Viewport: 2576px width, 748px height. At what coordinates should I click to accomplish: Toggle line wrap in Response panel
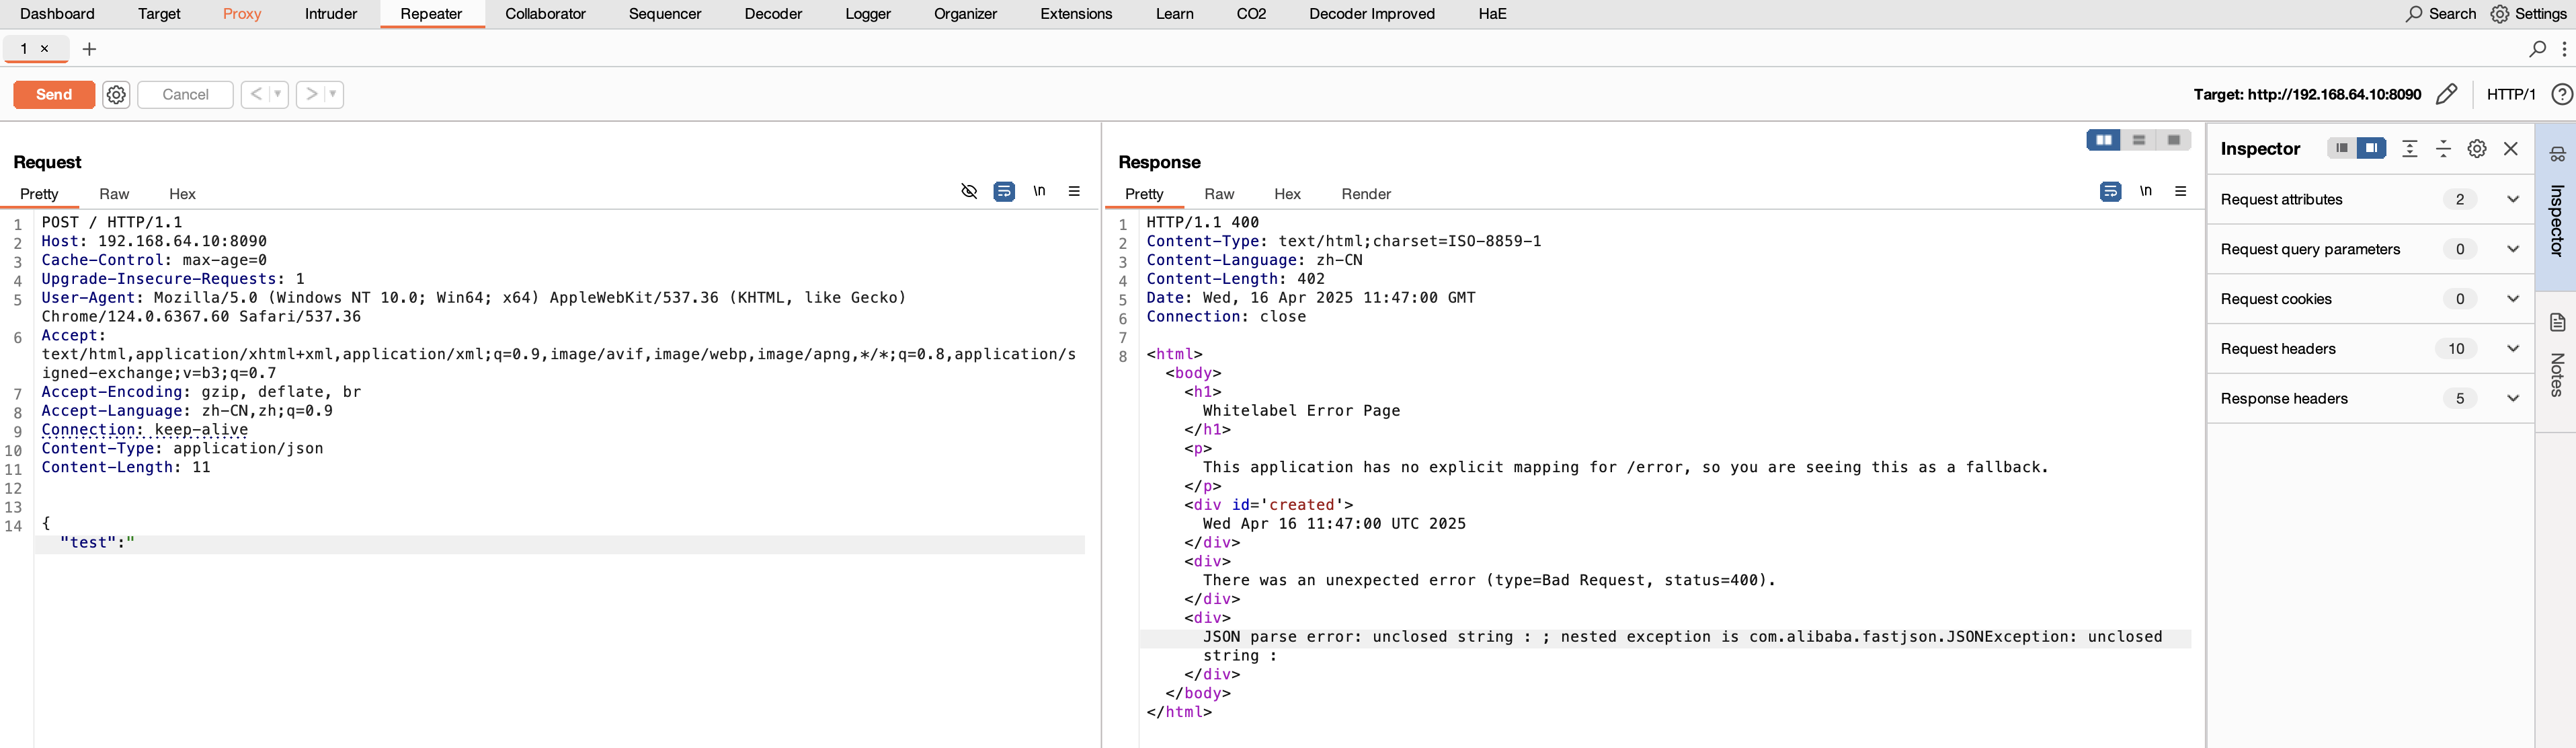(2110, 191)
